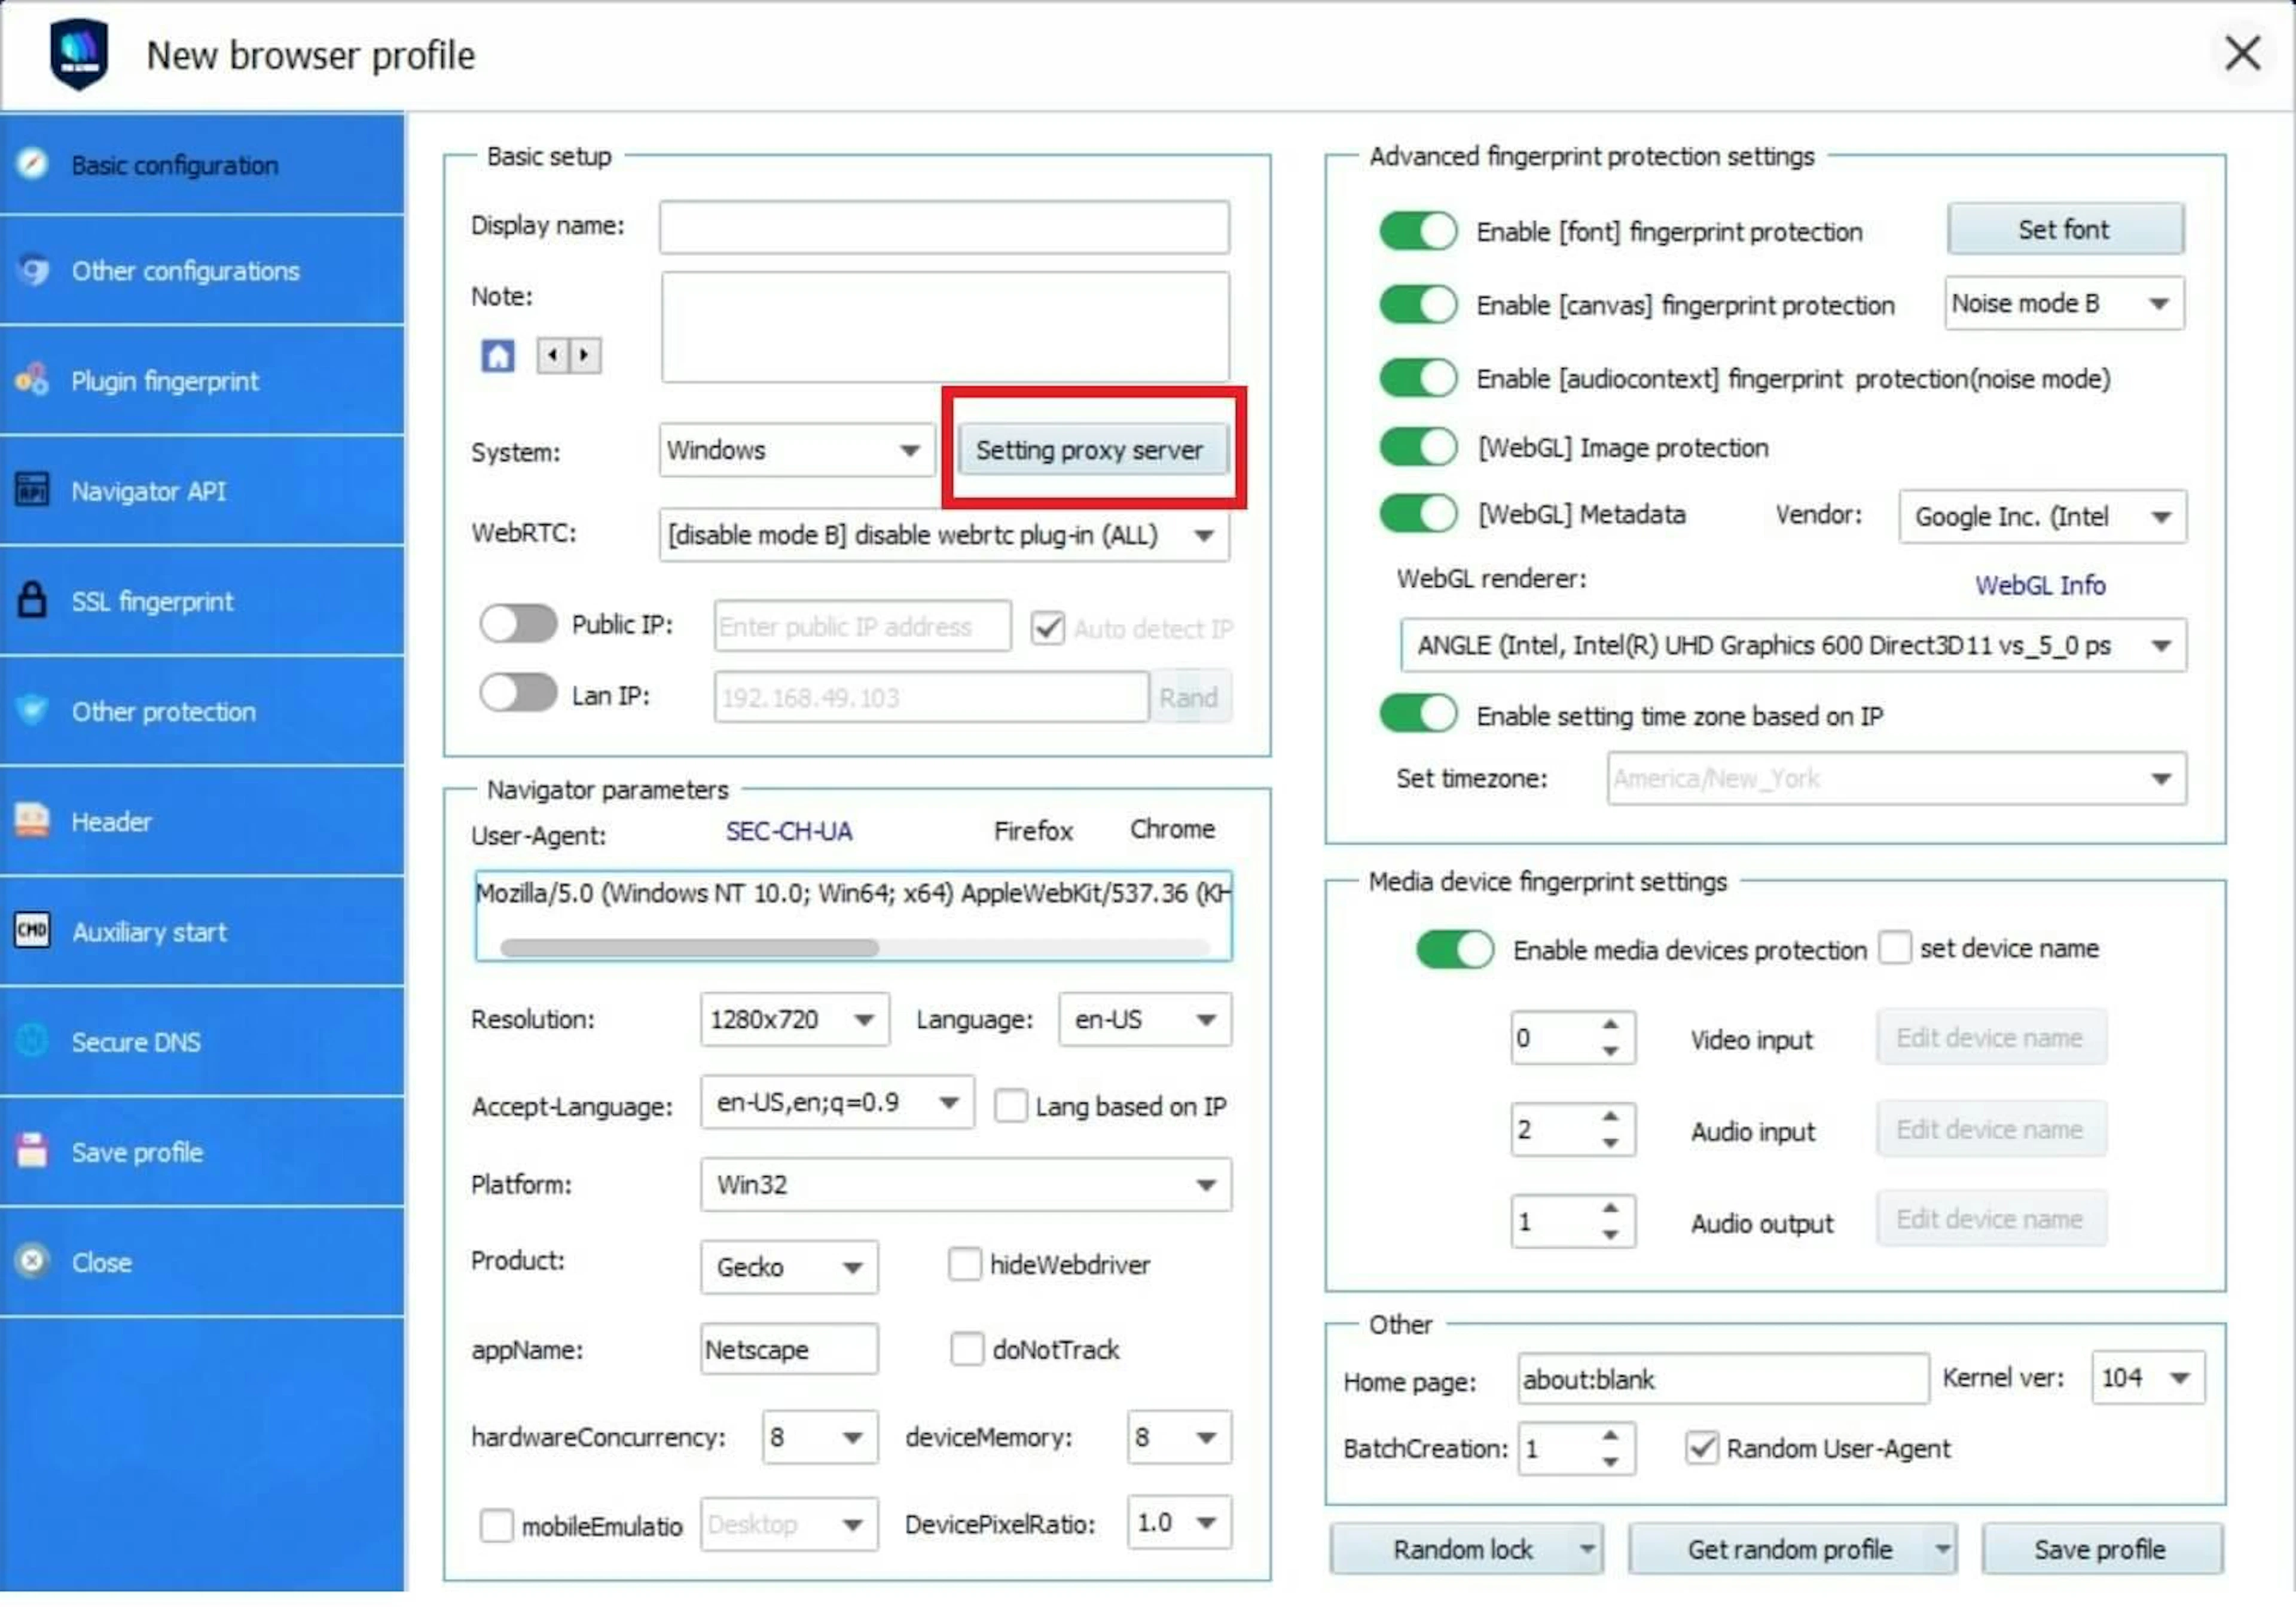Open the Resolution 1280x720 dropdown
Screen dimensions: 2296x1607
(x=795, y=1019)
